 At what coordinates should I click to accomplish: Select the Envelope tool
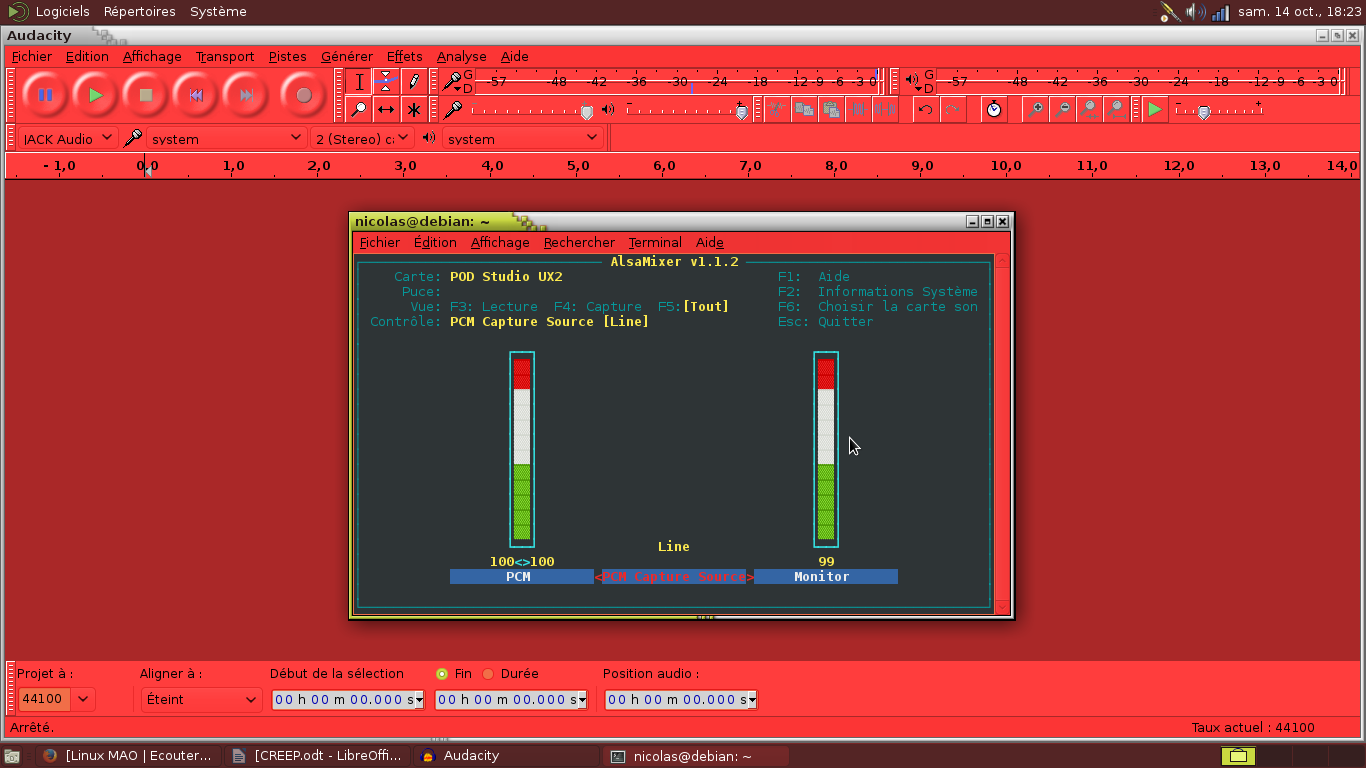click(386, 82)
